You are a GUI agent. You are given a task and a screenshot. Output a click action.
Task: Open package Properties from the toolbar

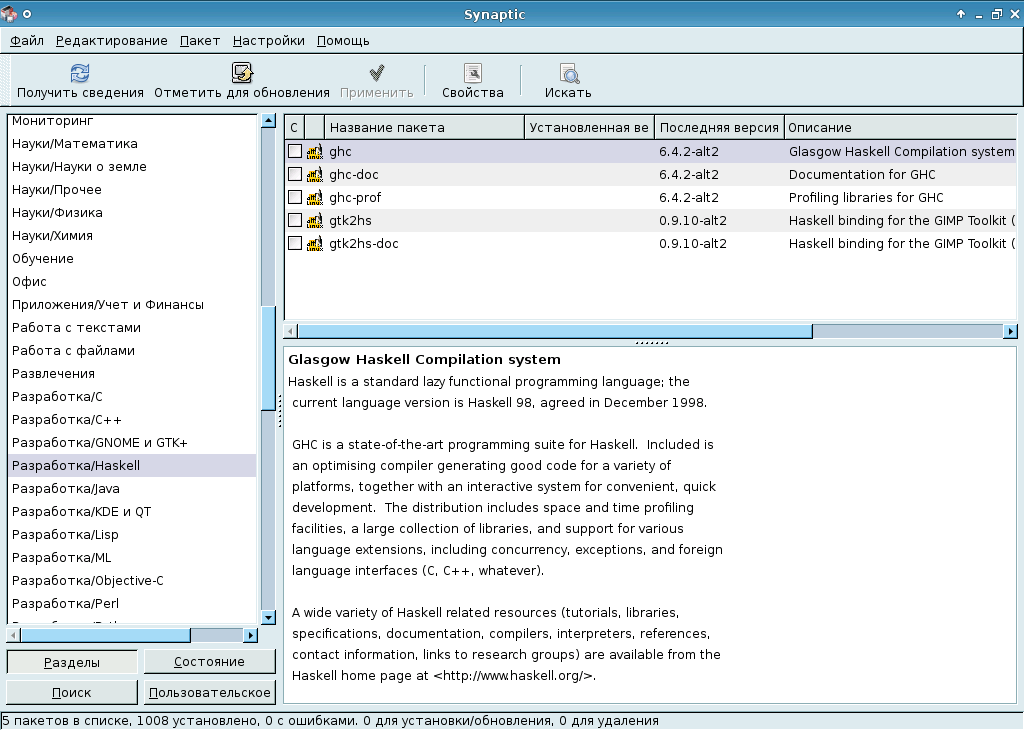click(x=473, y=73)
